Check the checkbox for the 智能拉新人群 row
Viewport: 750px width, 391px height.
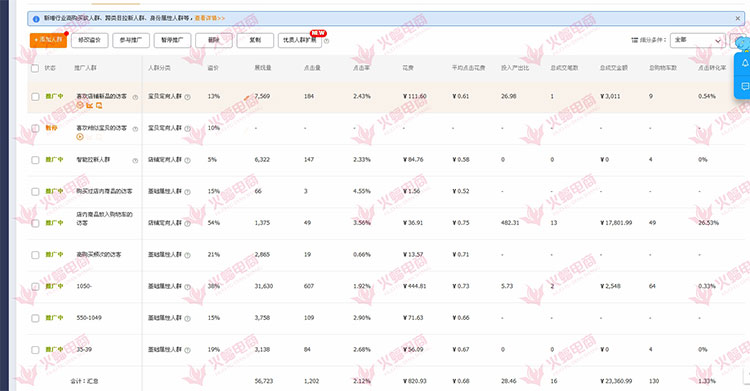click(x=35, y=160)
